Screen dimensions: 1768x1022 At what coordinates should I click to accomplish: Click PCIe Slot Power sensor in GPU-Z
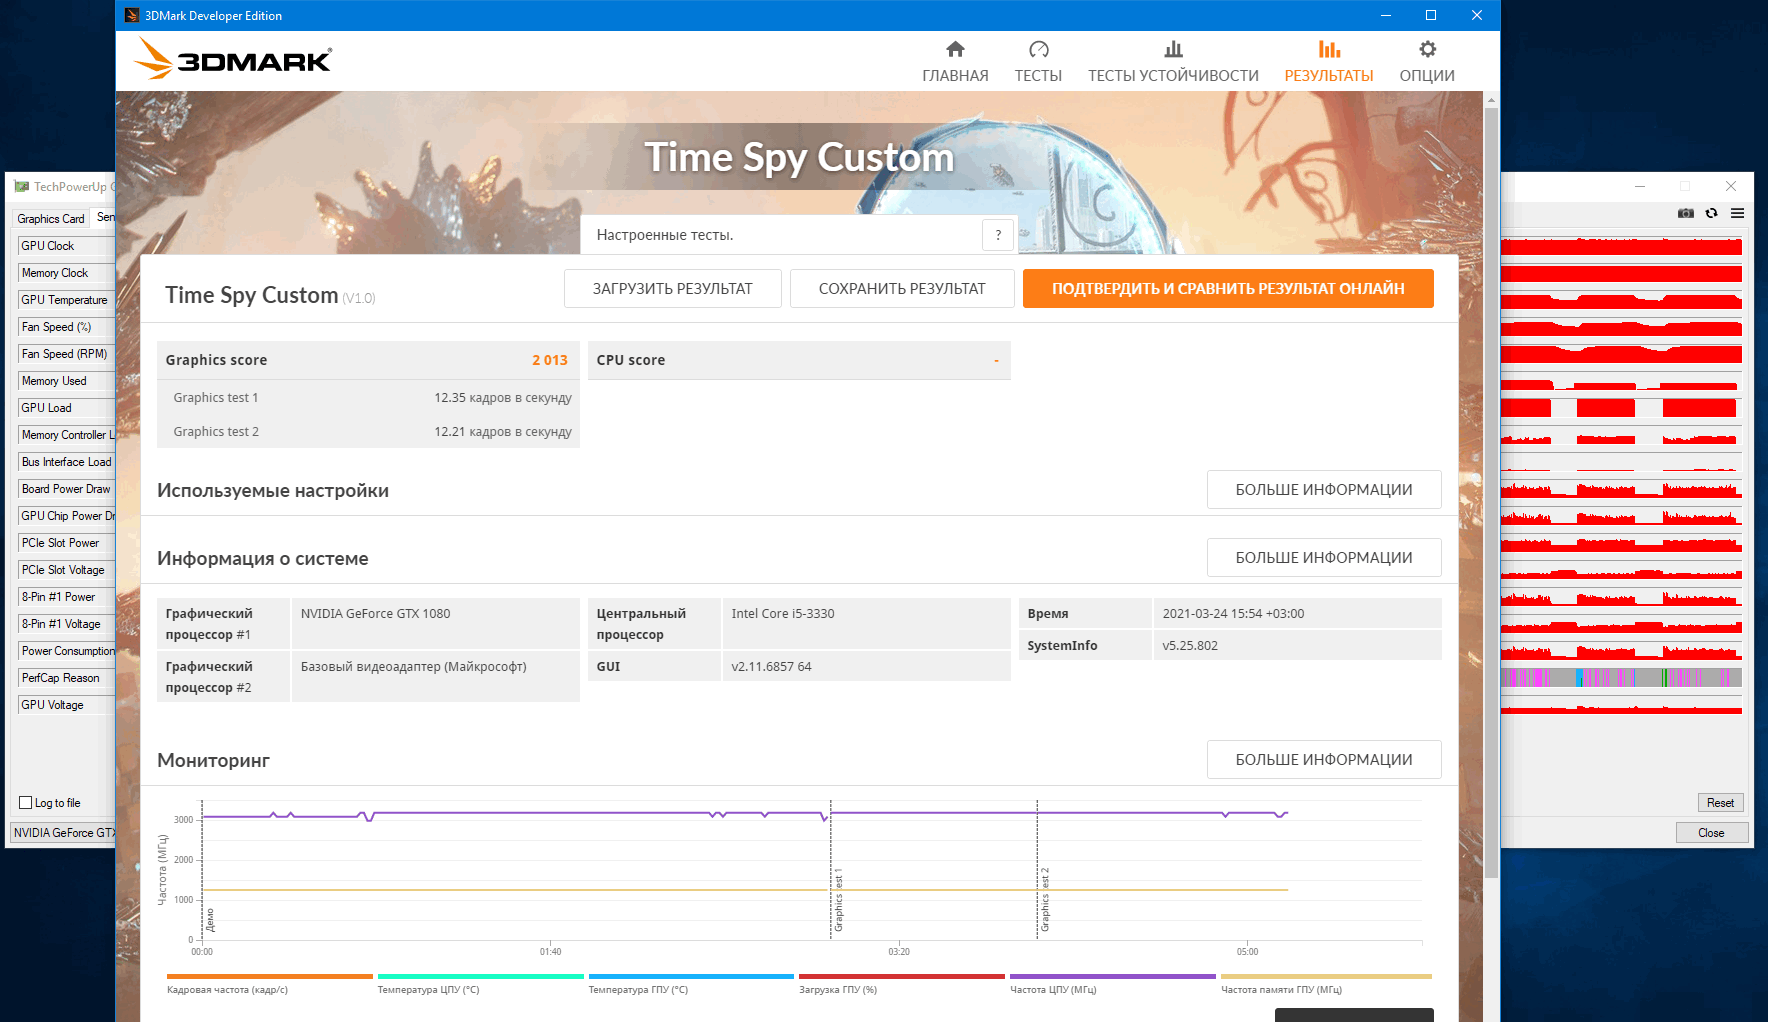pos(66,543)
